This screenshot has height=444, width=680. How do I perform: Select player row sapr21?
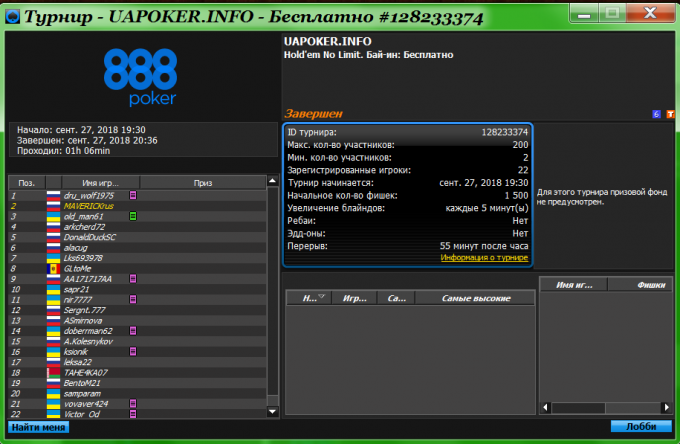point(137,289)
